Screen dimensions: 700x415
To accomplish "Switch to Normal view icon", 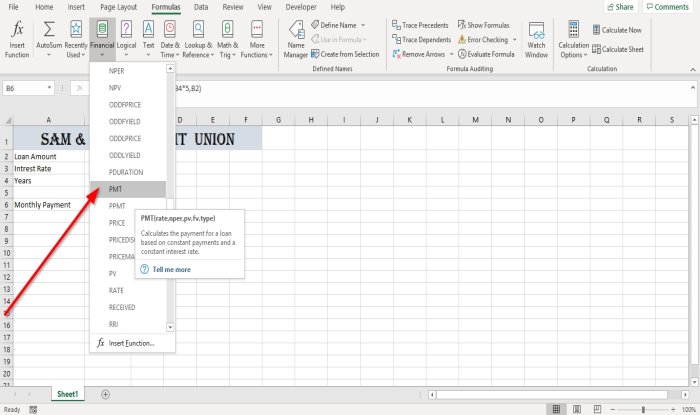I will coord(556,409).
